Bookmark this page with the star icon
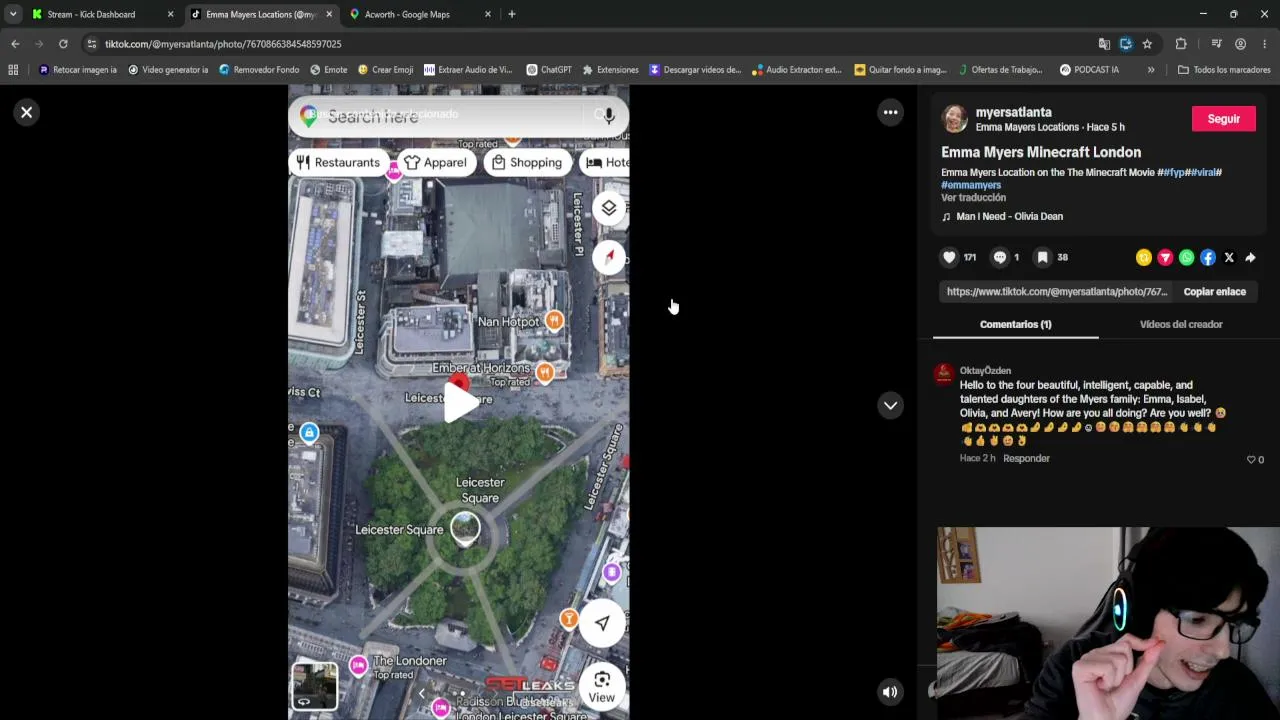Viewport: 1280px width, 720px height. pos(1147,44)
